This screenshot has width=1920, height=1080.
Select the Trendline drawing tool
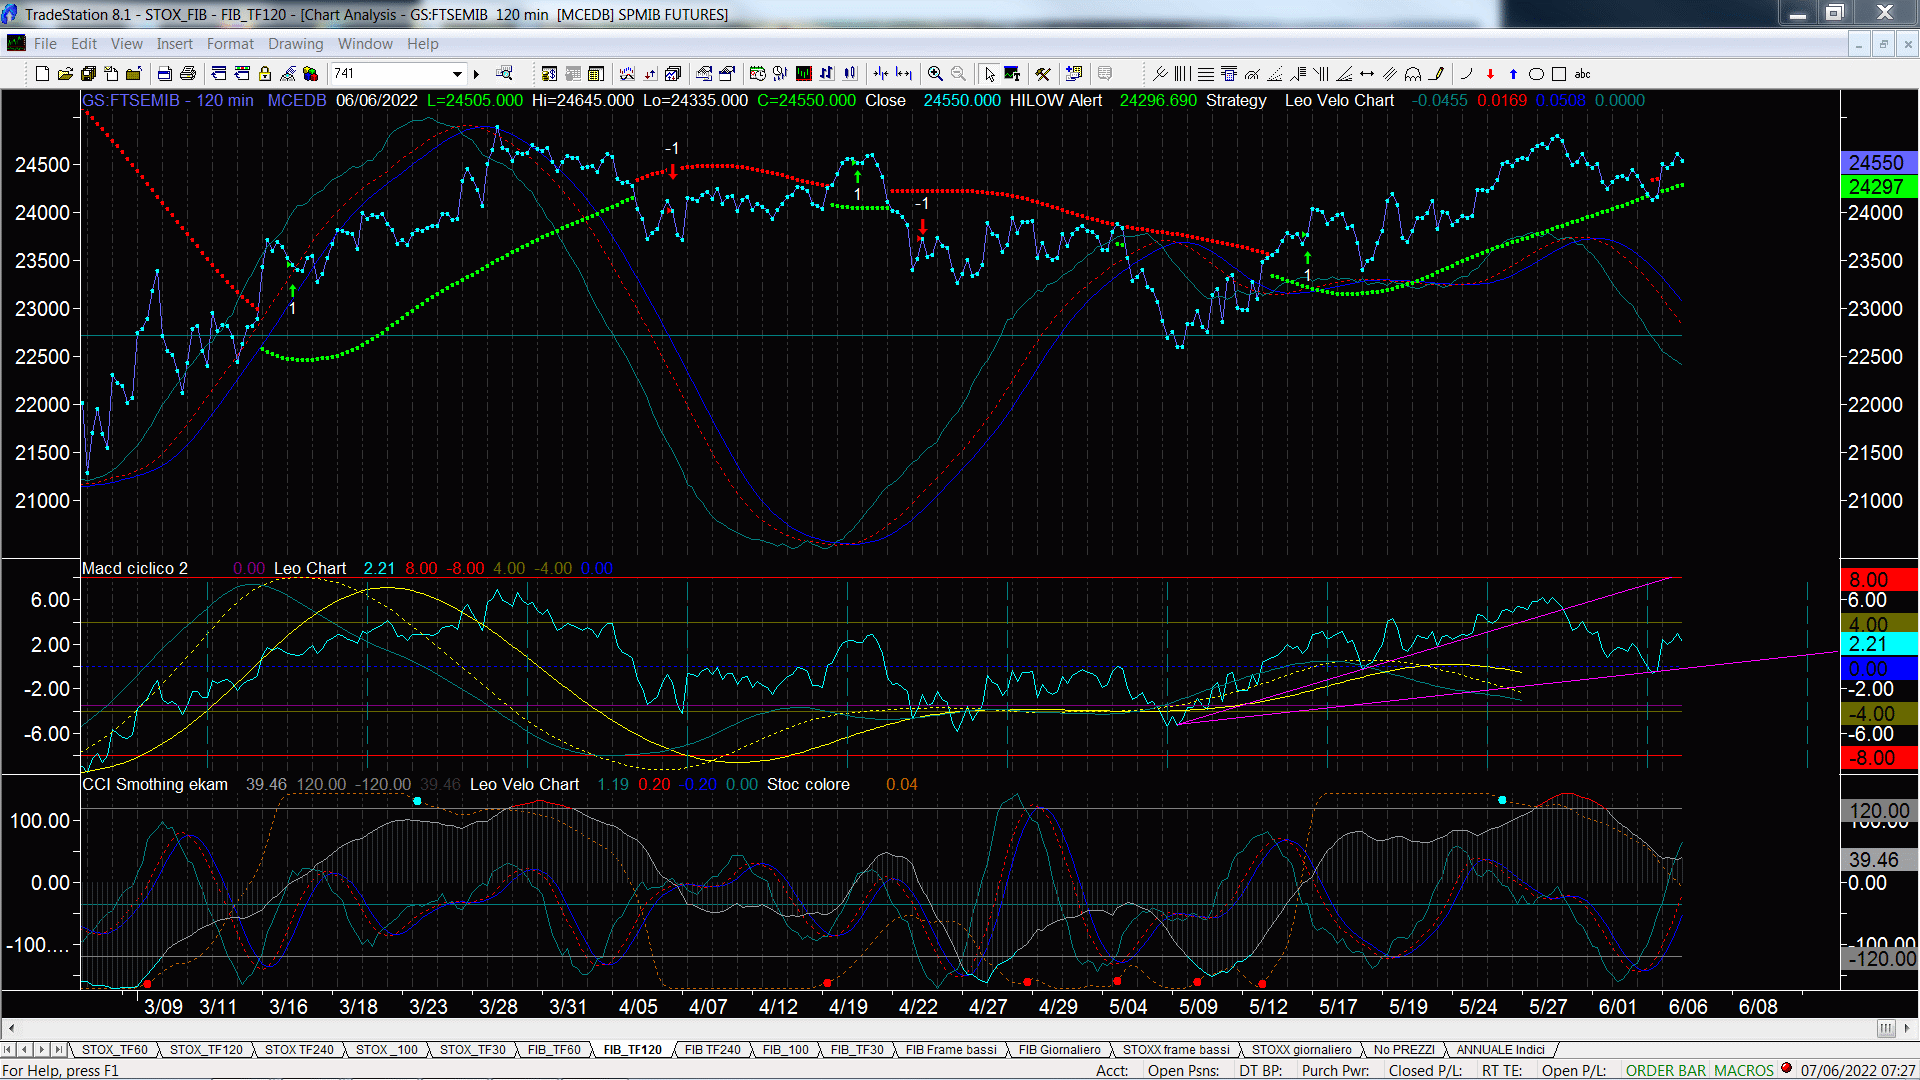(1160, 74)
